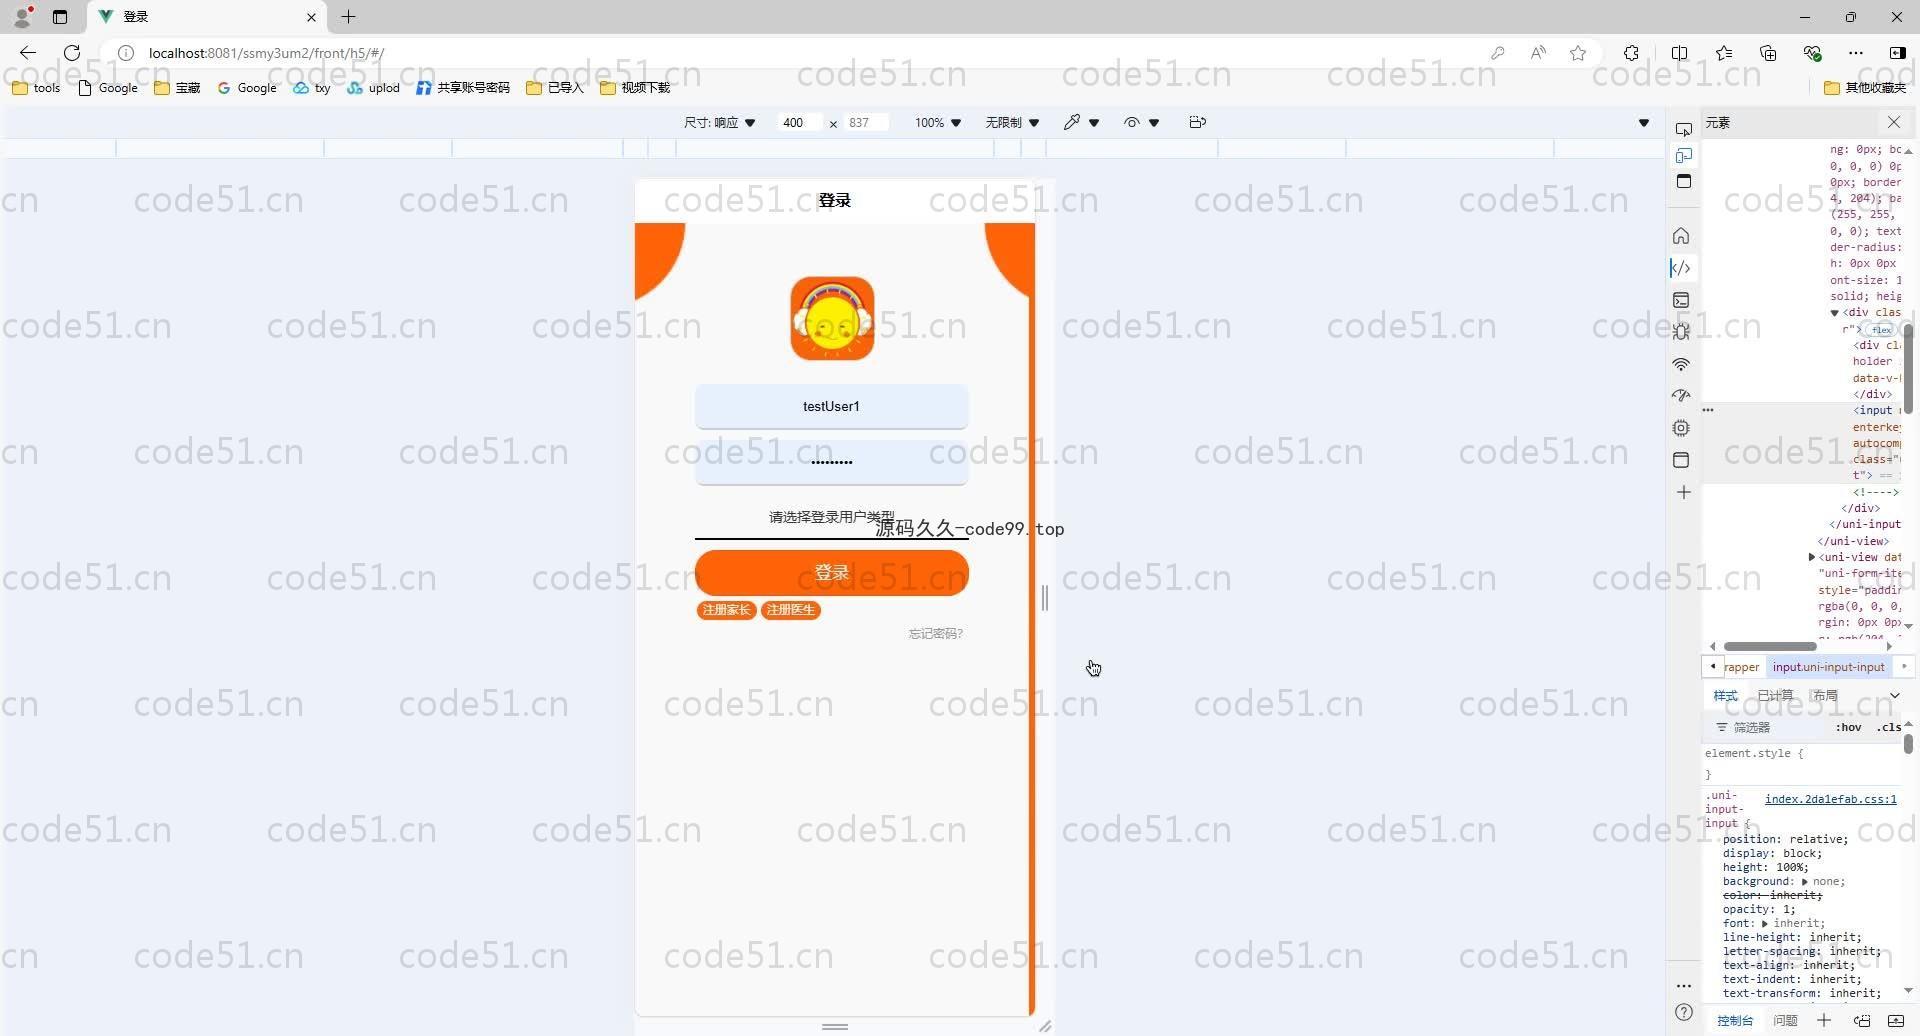Toggle the :hov element state button
The width and height of the screenshot is (1920, 1036).
point(1848,727)
